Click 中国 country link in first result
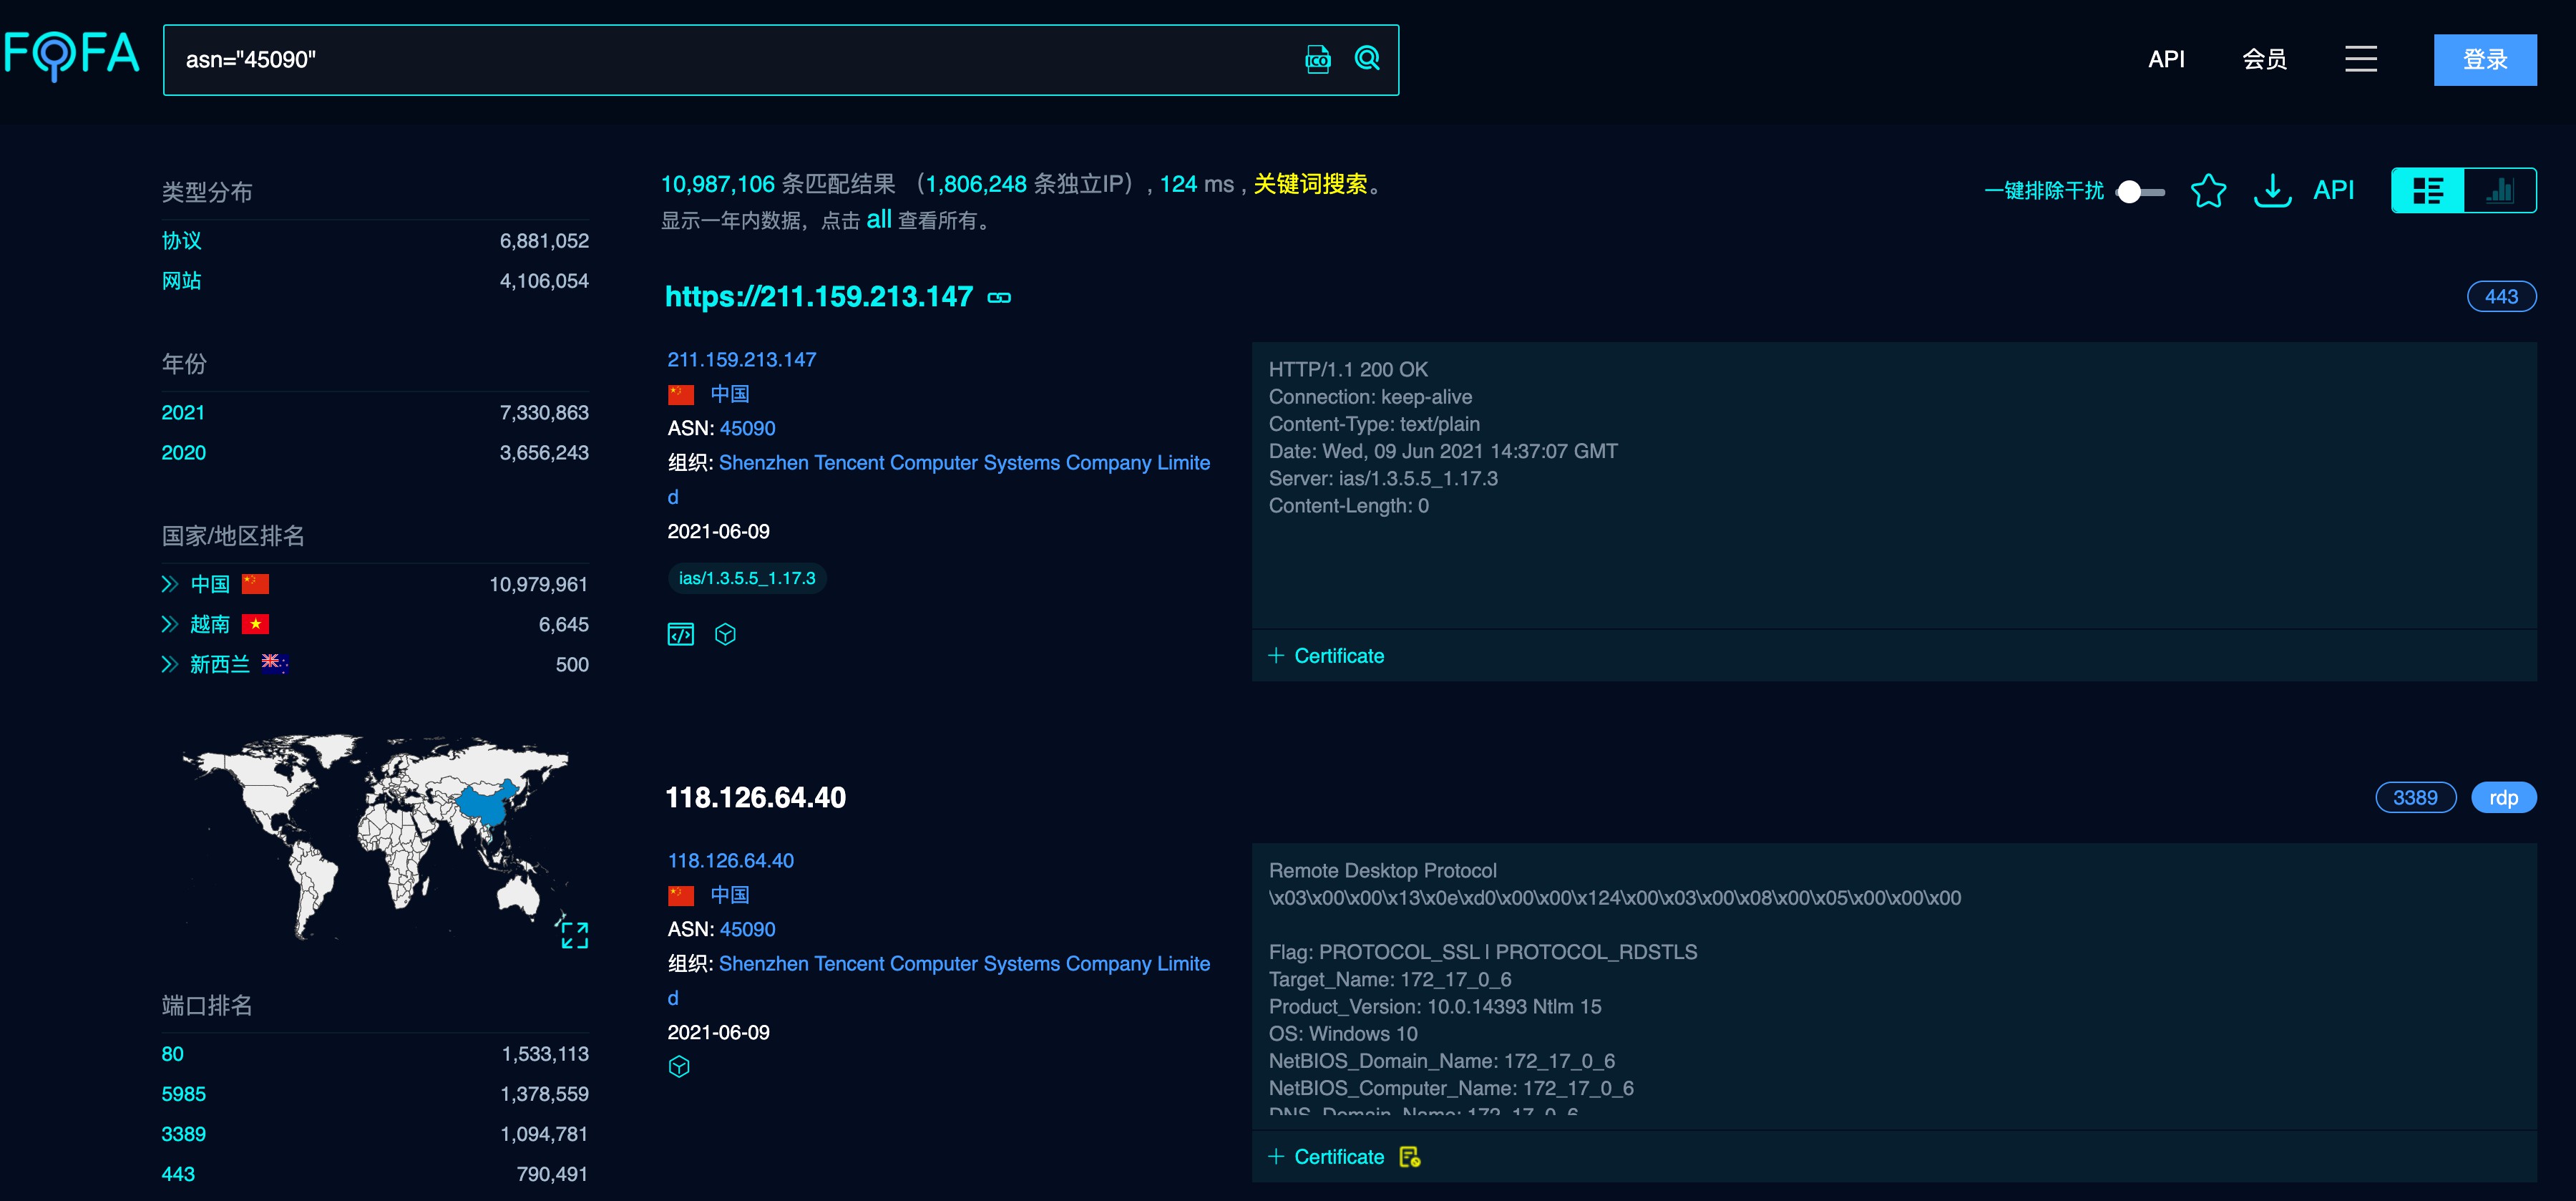2576x1201 pixels. (x=729, y=394)
